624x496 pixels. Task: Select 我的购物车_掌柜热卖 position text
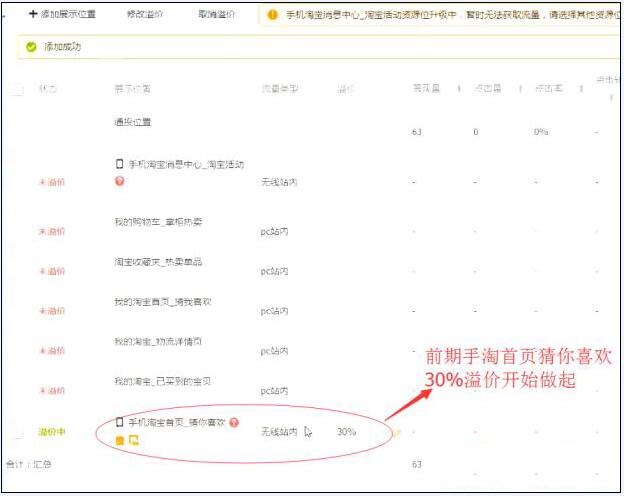[158, 222]
